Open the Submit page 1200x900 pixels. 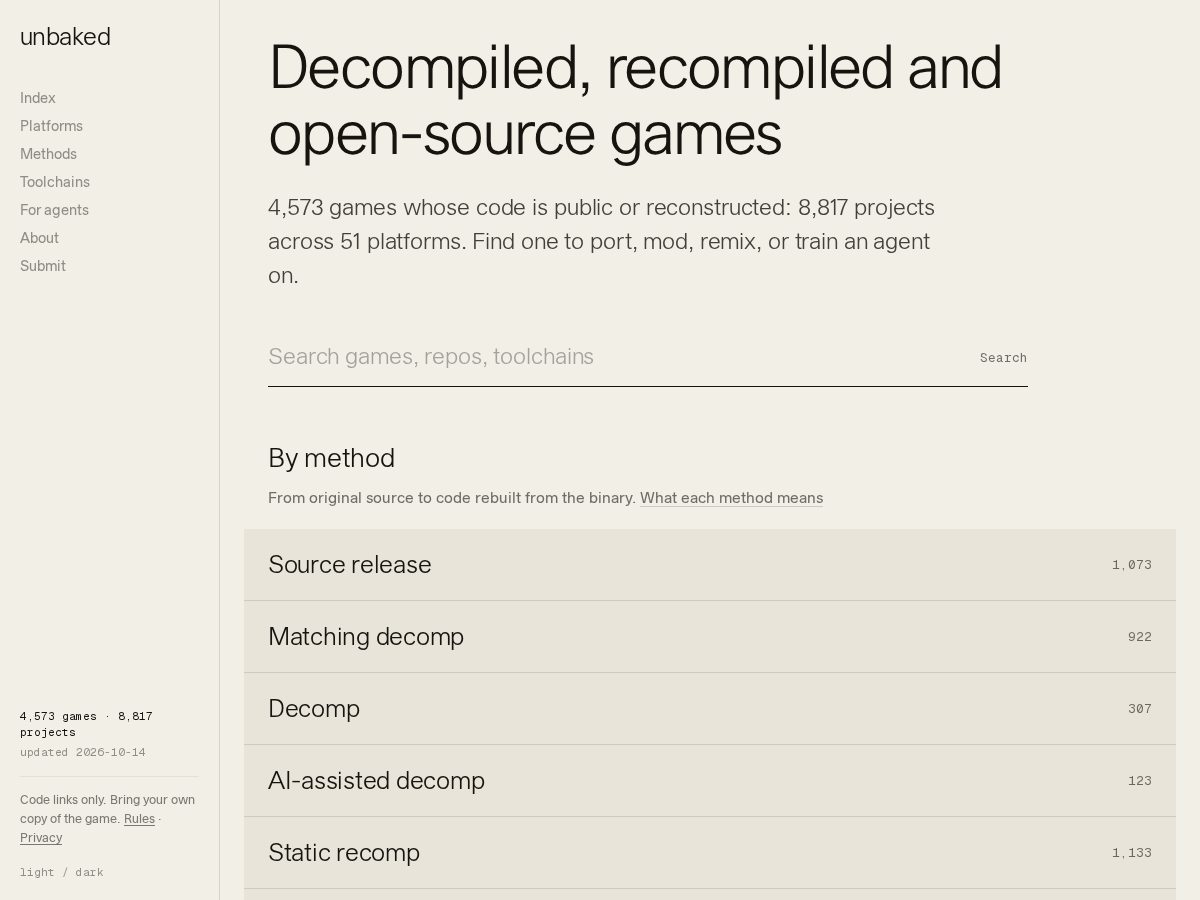coord(43,266)
